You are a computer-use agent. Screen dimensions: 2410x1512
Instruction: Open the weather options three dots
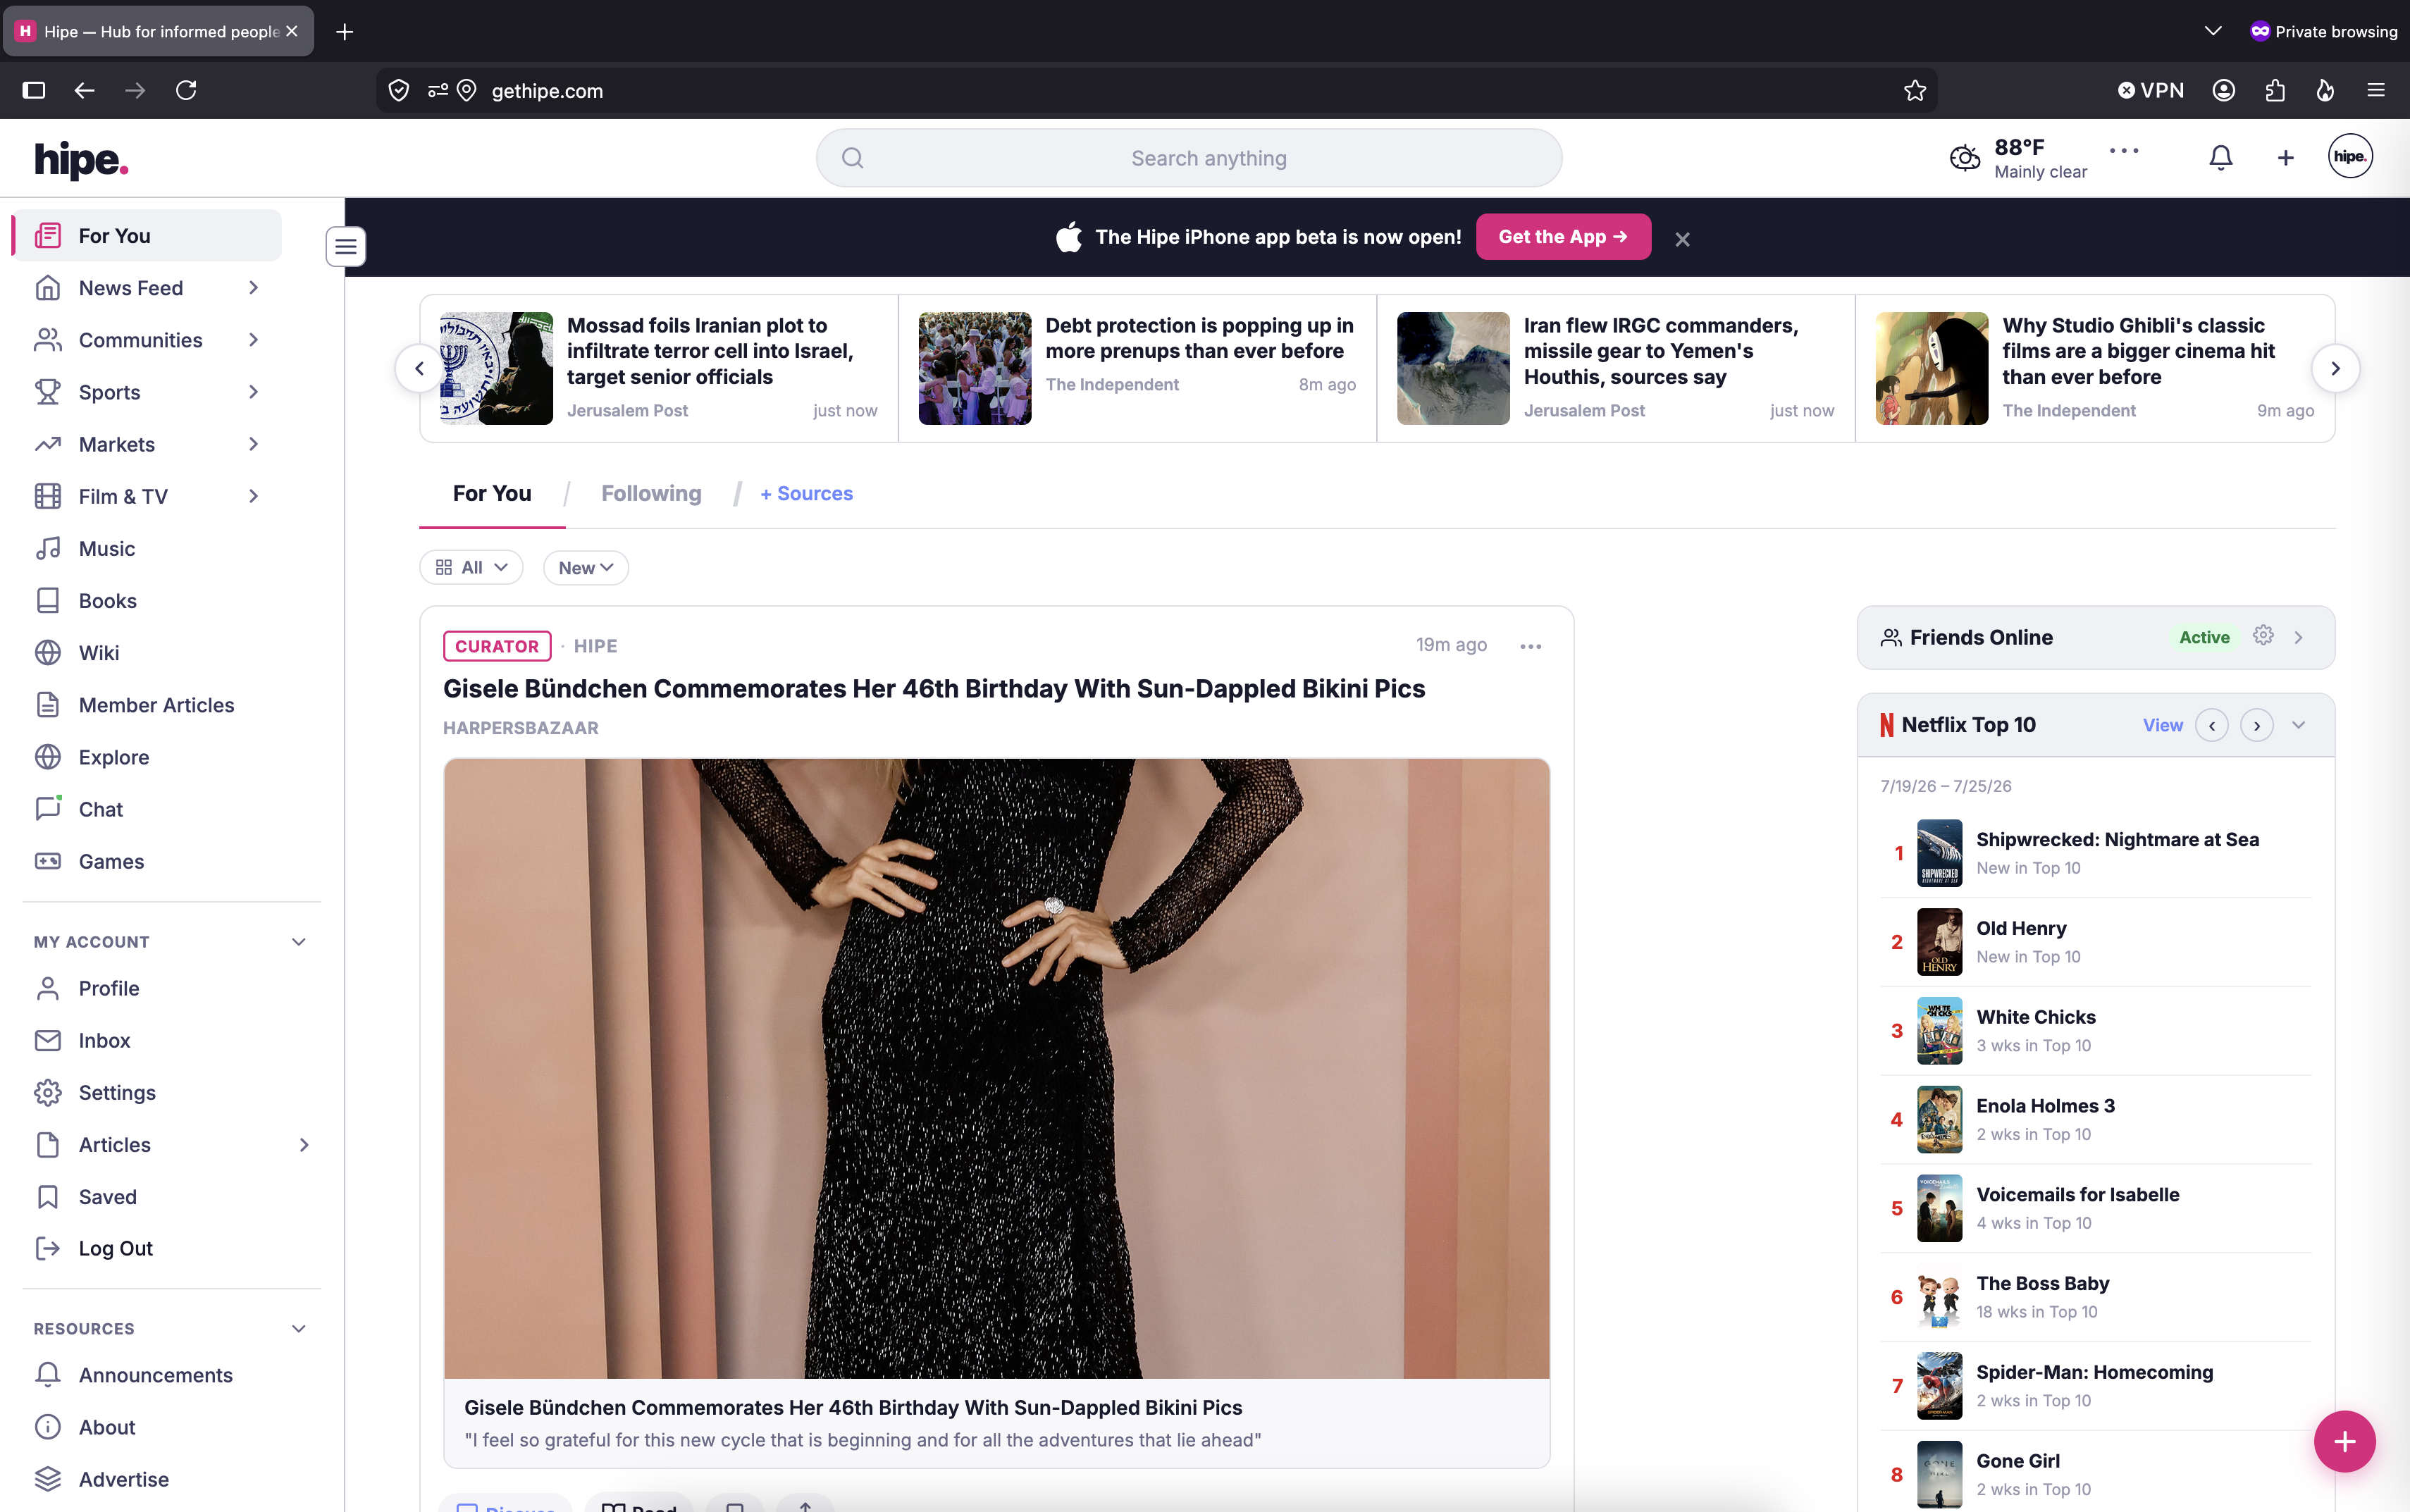(x=2123, y=150)
